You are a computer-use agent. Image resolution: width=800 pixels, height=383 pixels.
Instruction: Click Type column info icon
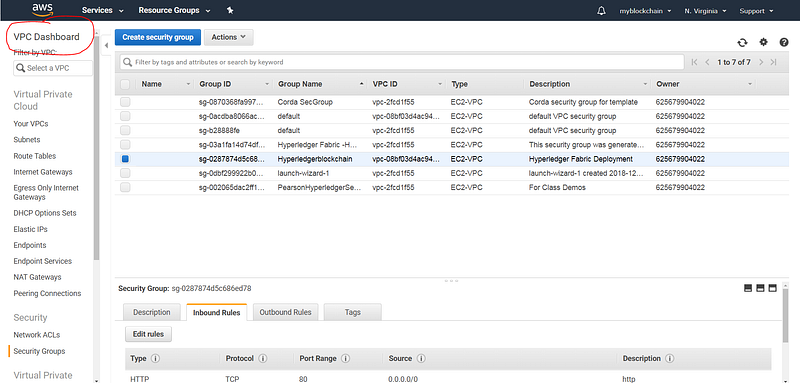coord(155,359)
